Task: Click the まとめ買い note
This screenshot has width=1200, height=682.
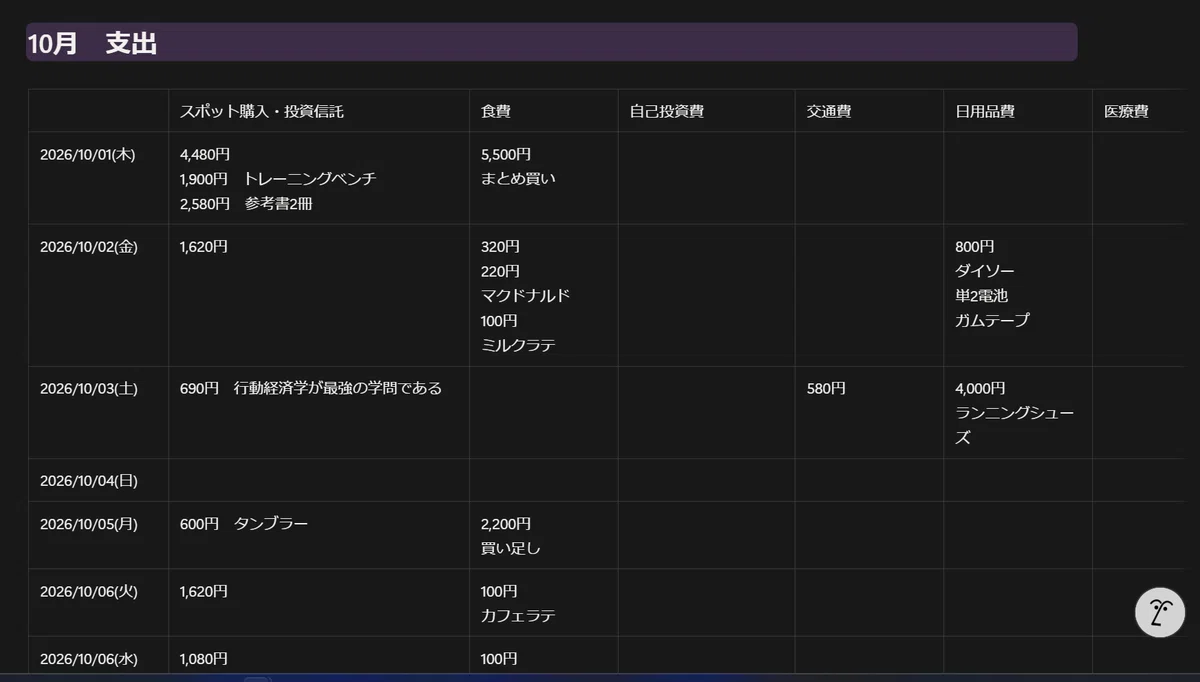Action: point(518,178)
